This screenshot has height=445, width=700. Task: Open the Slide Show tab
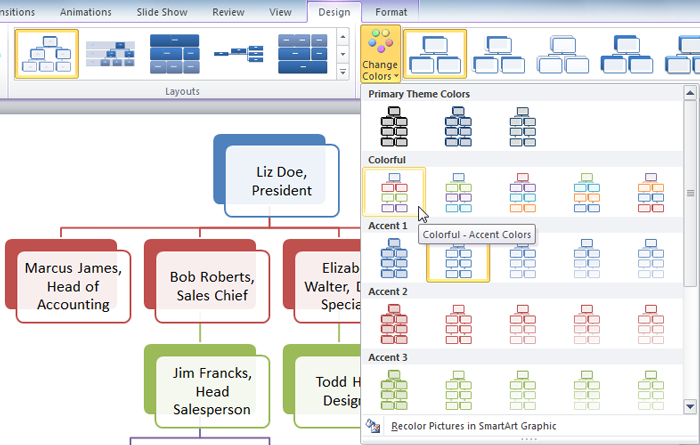pyautogui.click(x=164, y=12)
